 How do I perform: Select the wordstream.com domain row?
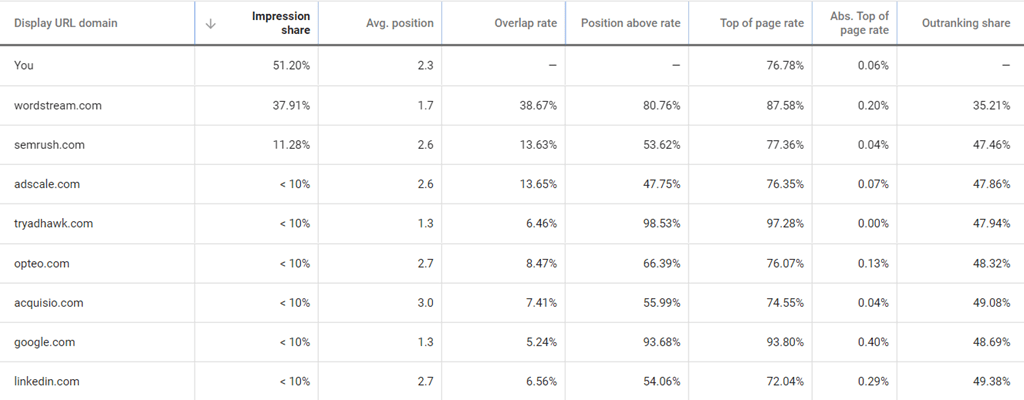pyautogui.click(x=58, y=105)
